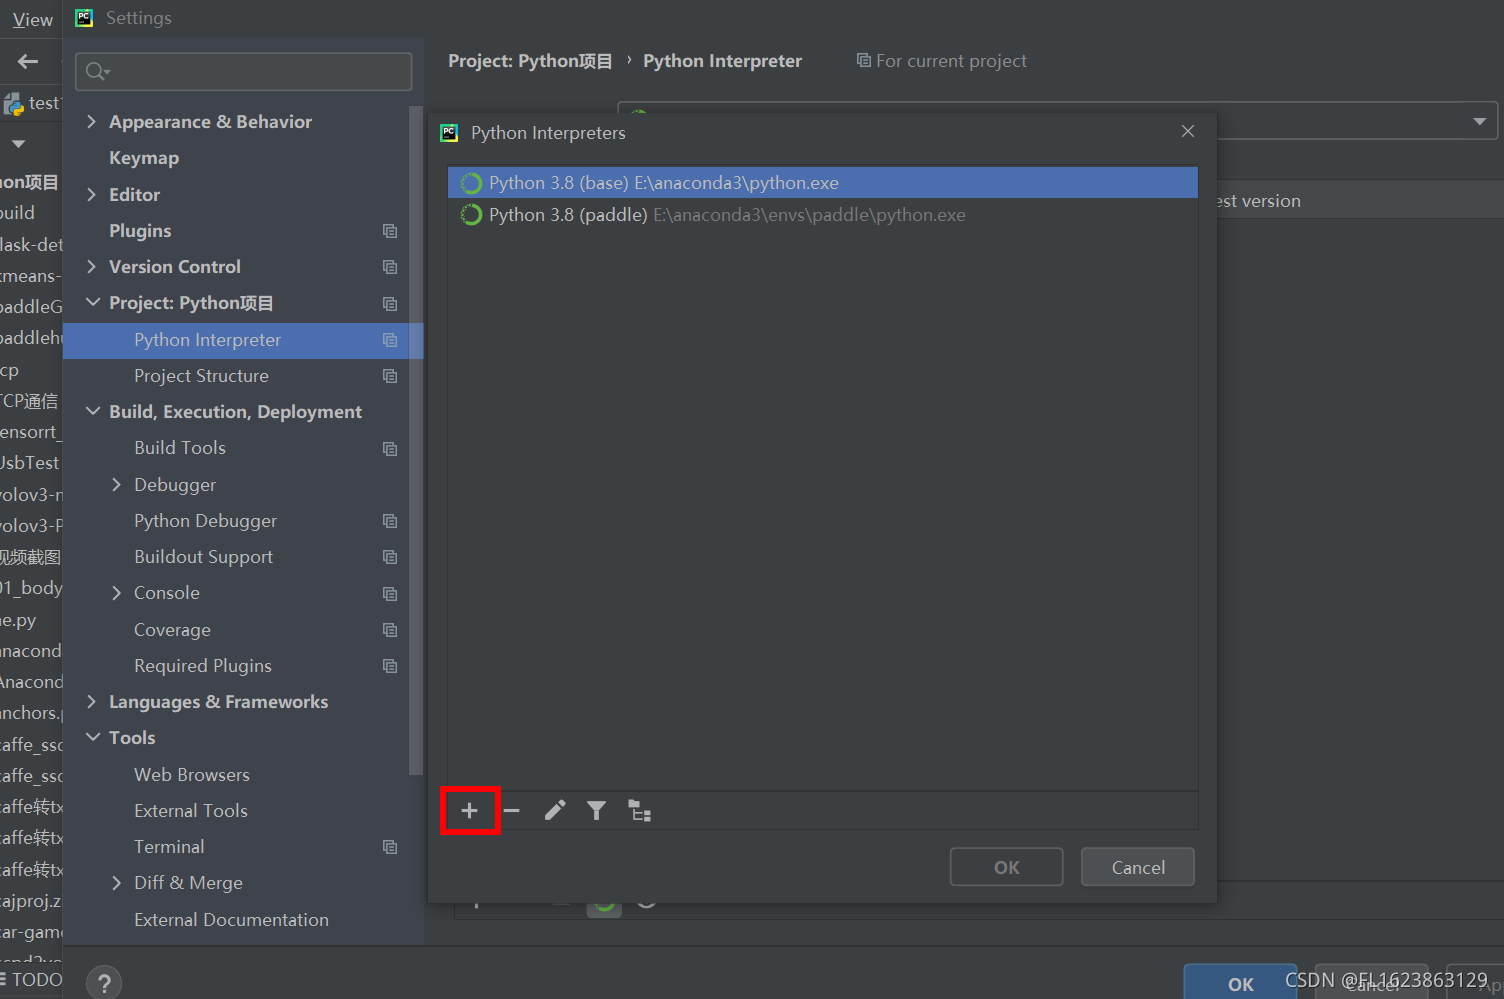Open the View menu
The height and width of the screenshot is (999, 1504).
(x=32, y=19)
